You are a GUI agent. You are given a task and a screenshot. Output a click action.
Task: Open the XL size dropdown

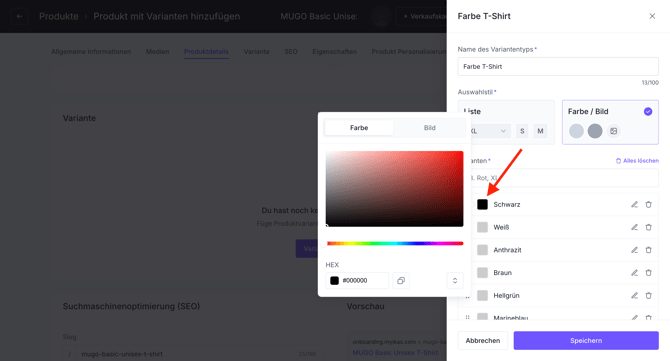(487, 131)
